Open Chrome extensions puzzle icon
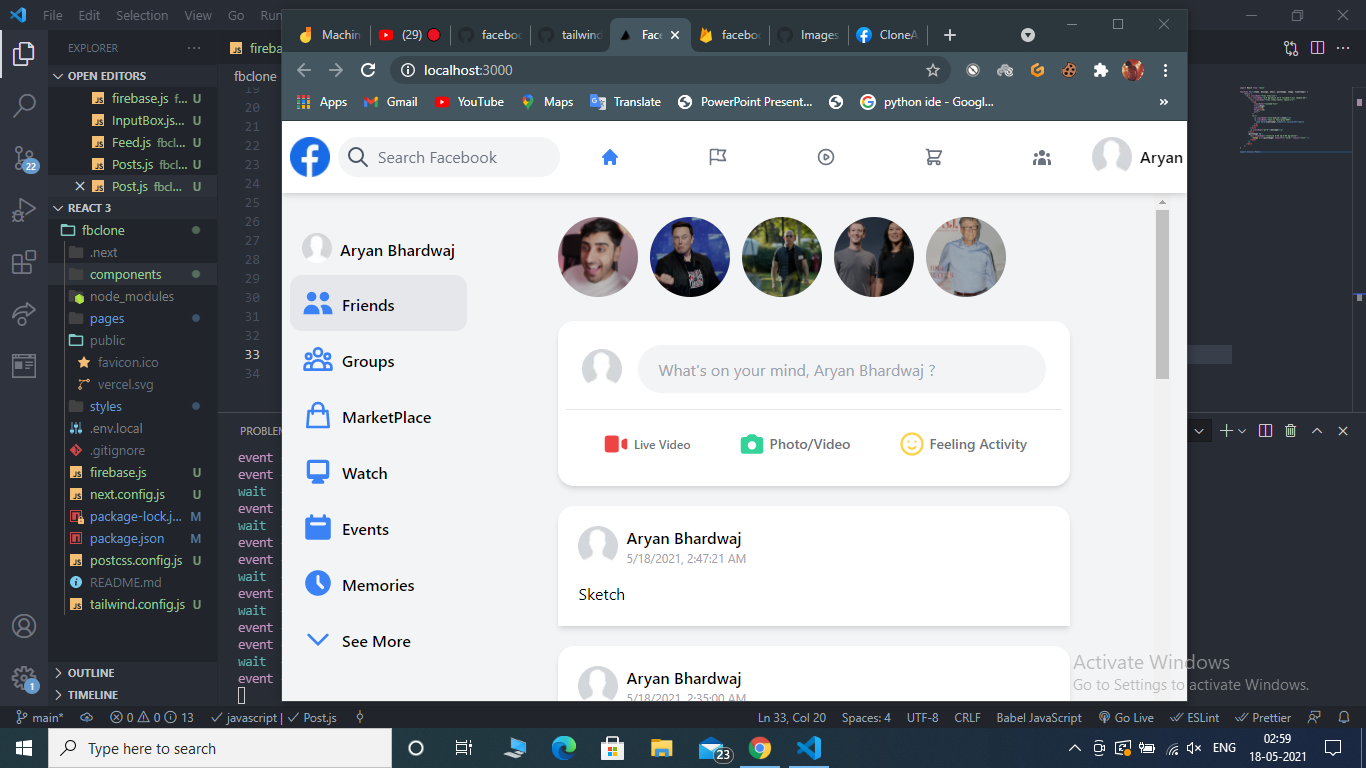 (1101, 70)
